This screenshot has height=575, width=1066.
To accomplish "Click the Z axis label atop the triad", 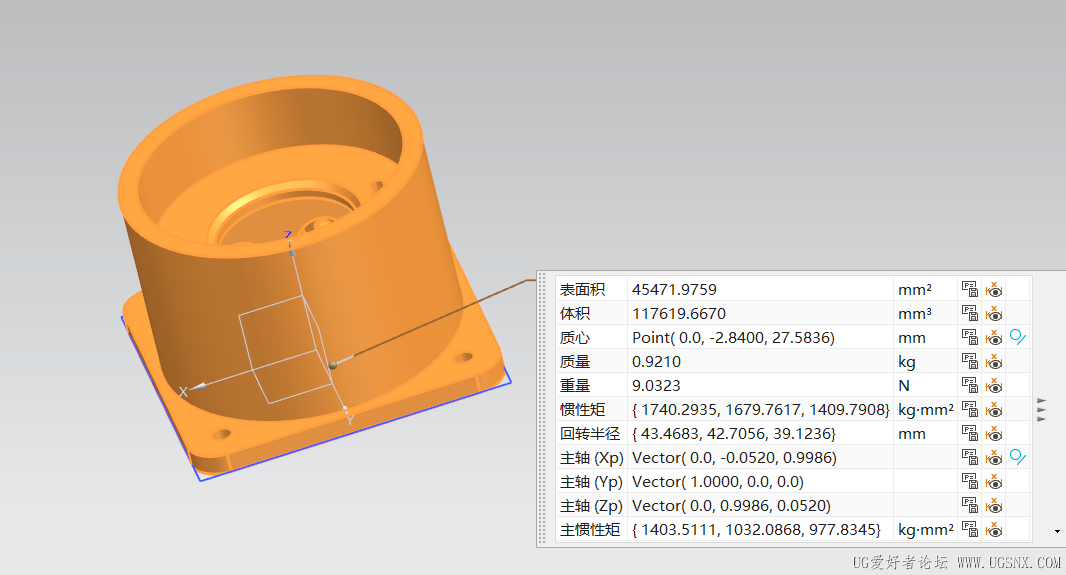I will 288,234.
